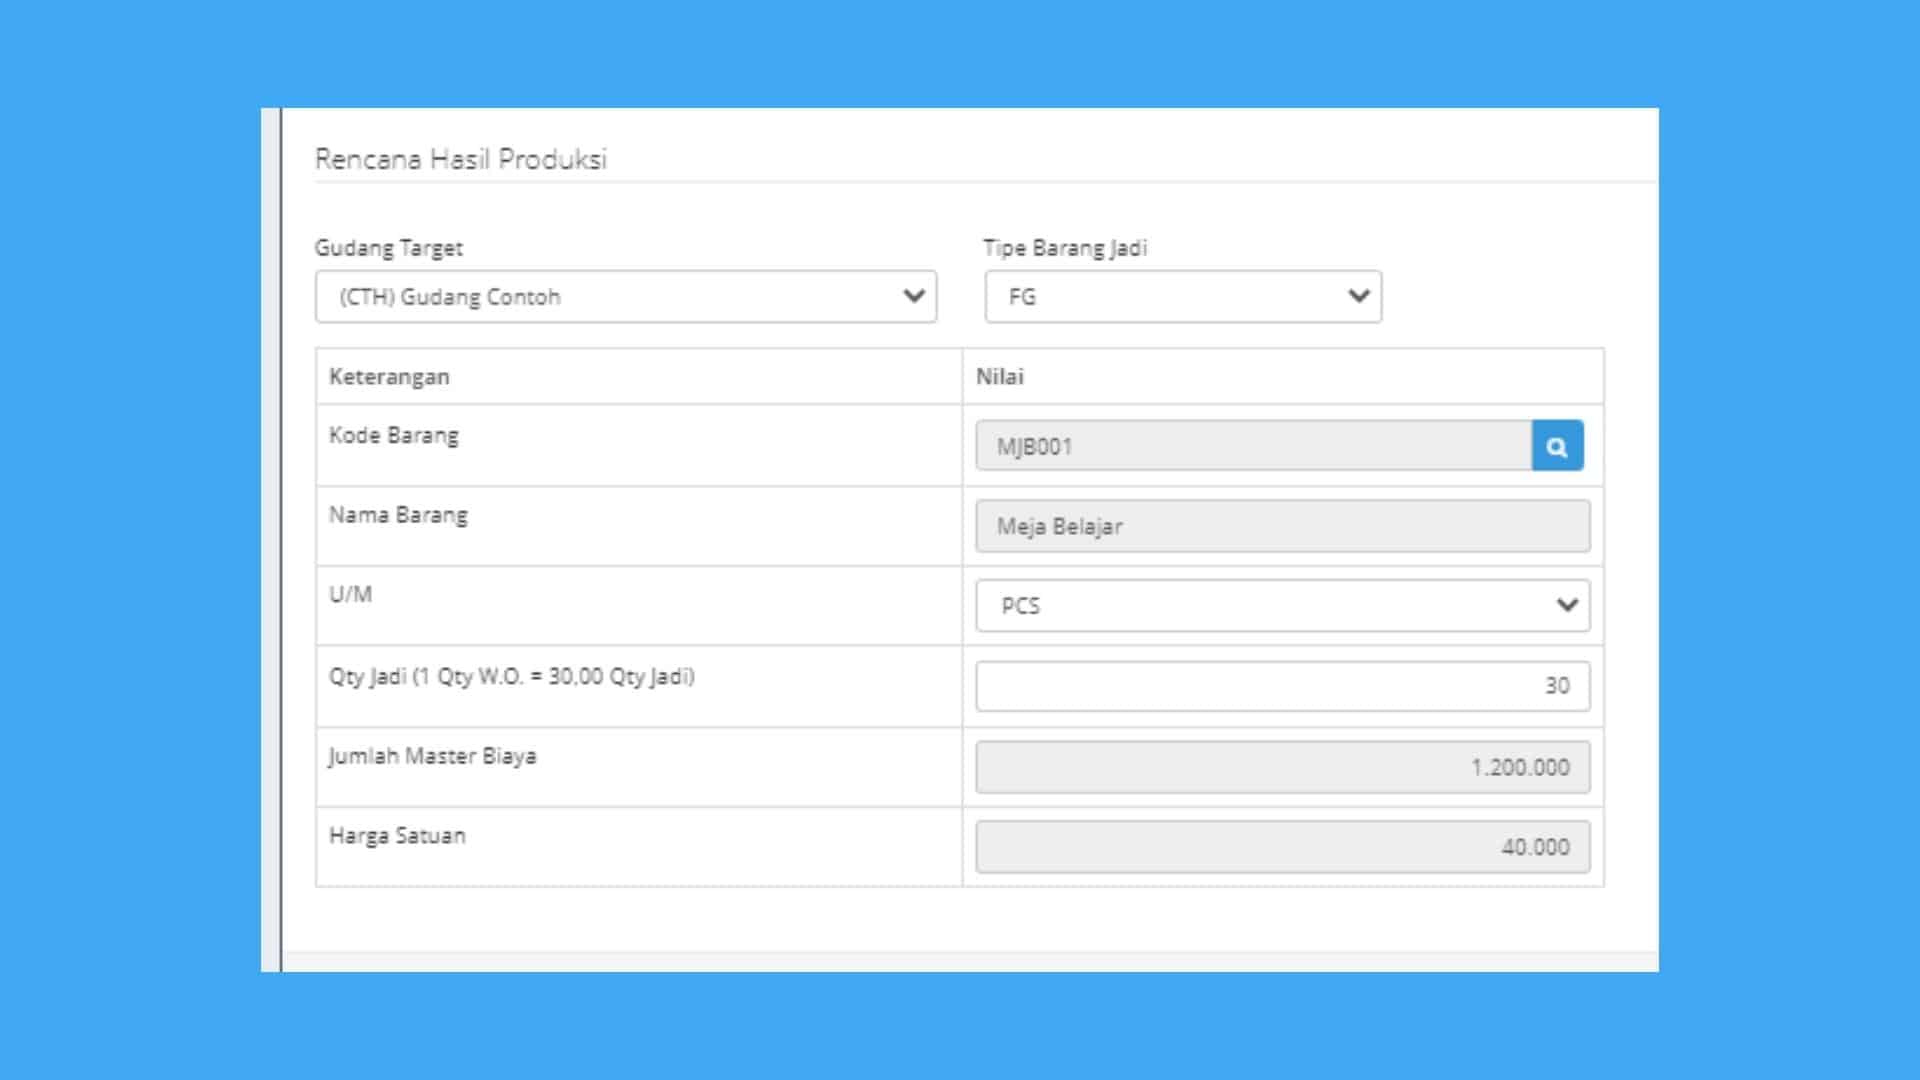Click the Harga Satuan field showing 40.000

[x=1282, y=847]
